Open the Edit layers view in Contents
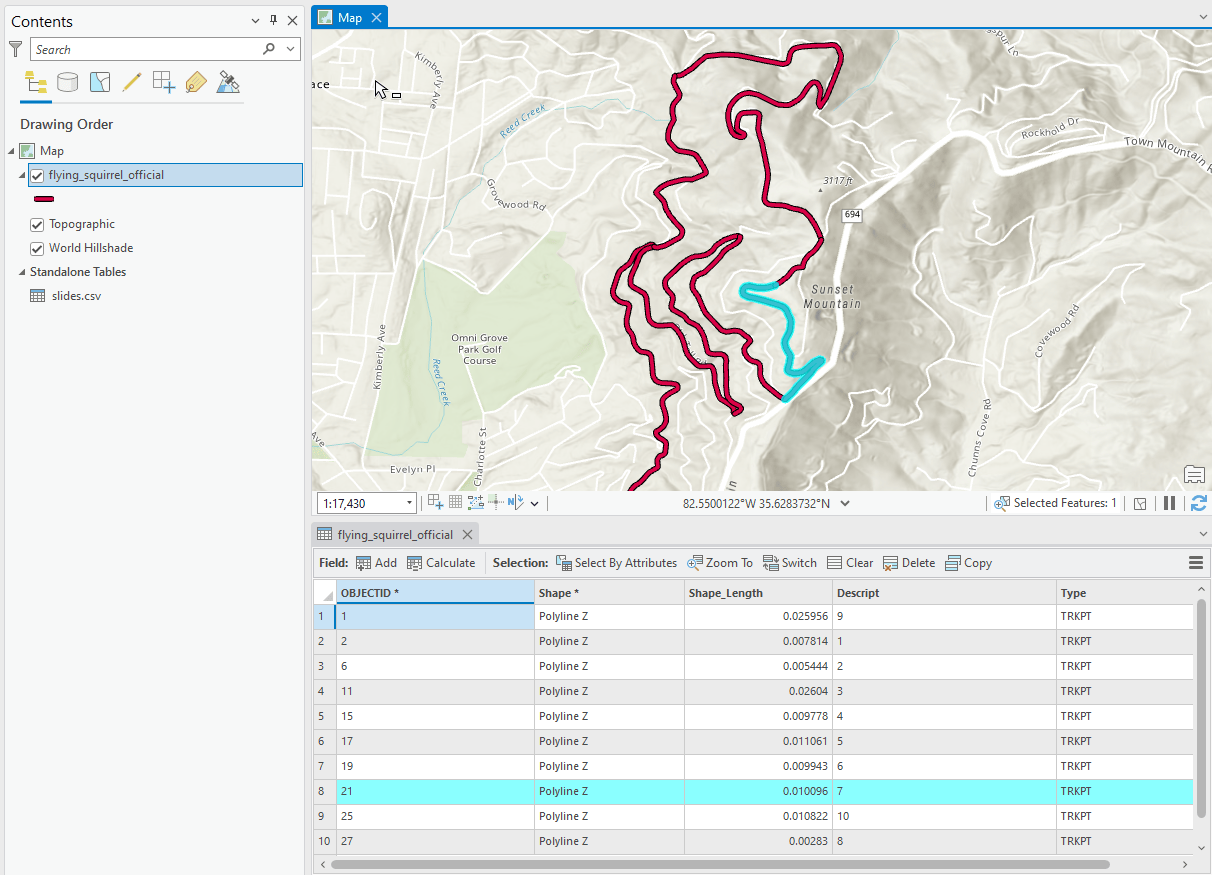 pos(132,82)
